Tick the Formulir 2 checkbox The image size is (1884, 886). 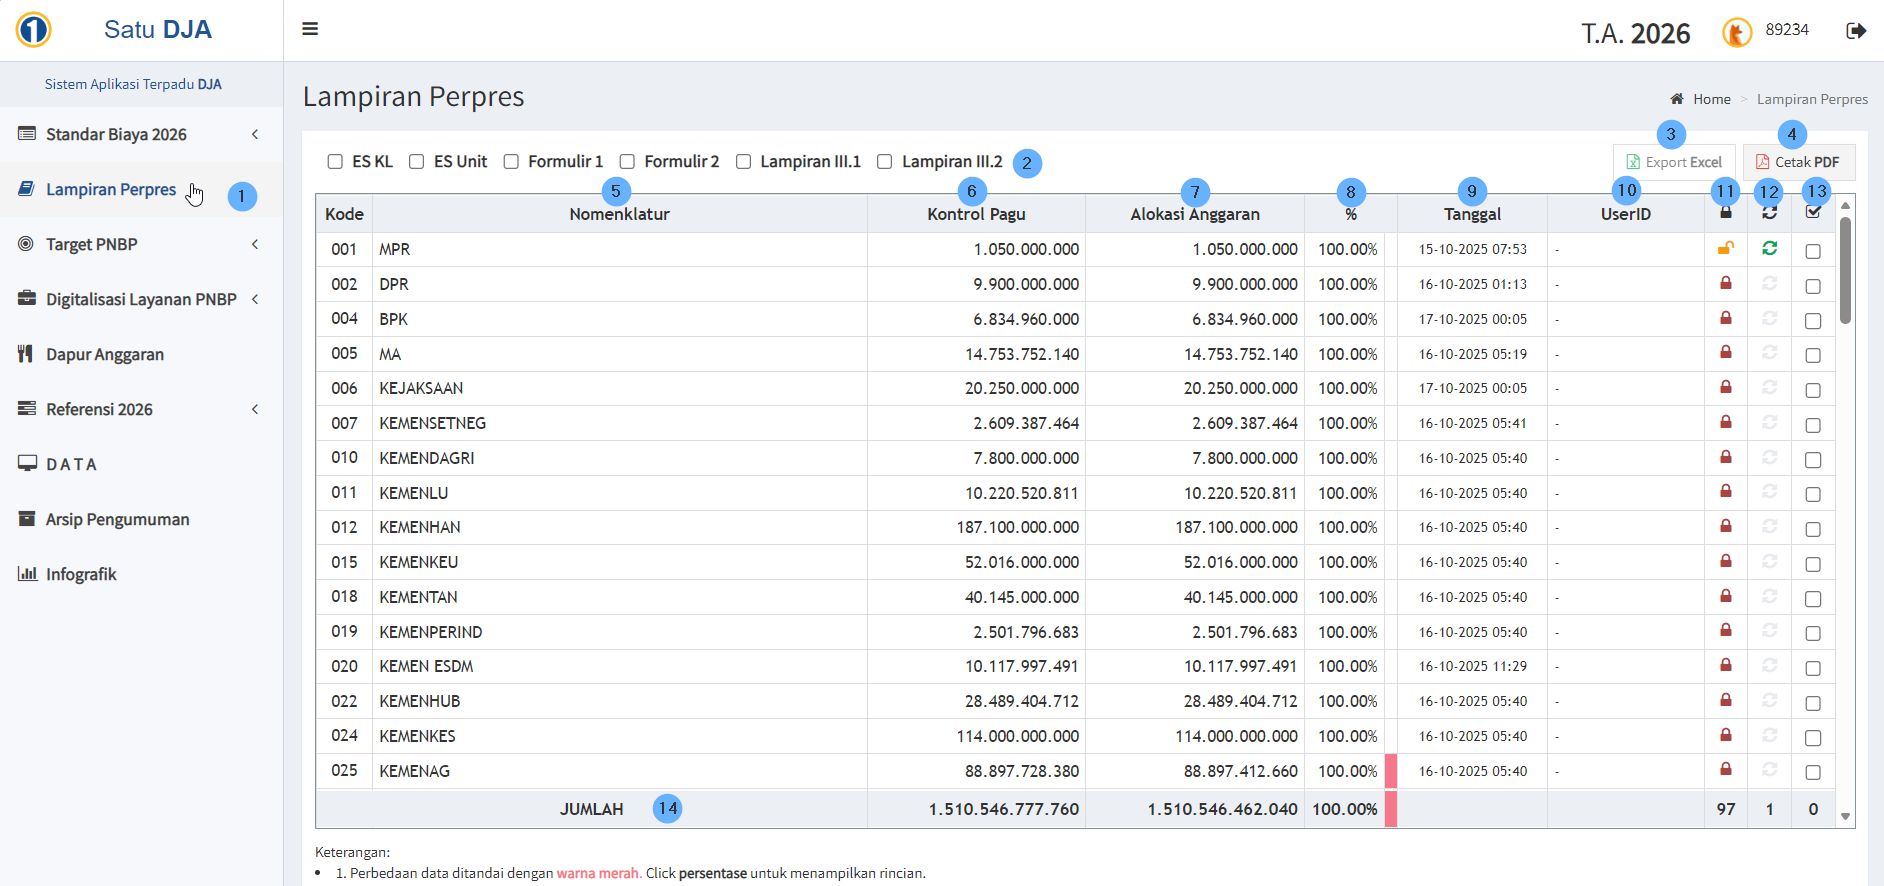coord(627,162)
